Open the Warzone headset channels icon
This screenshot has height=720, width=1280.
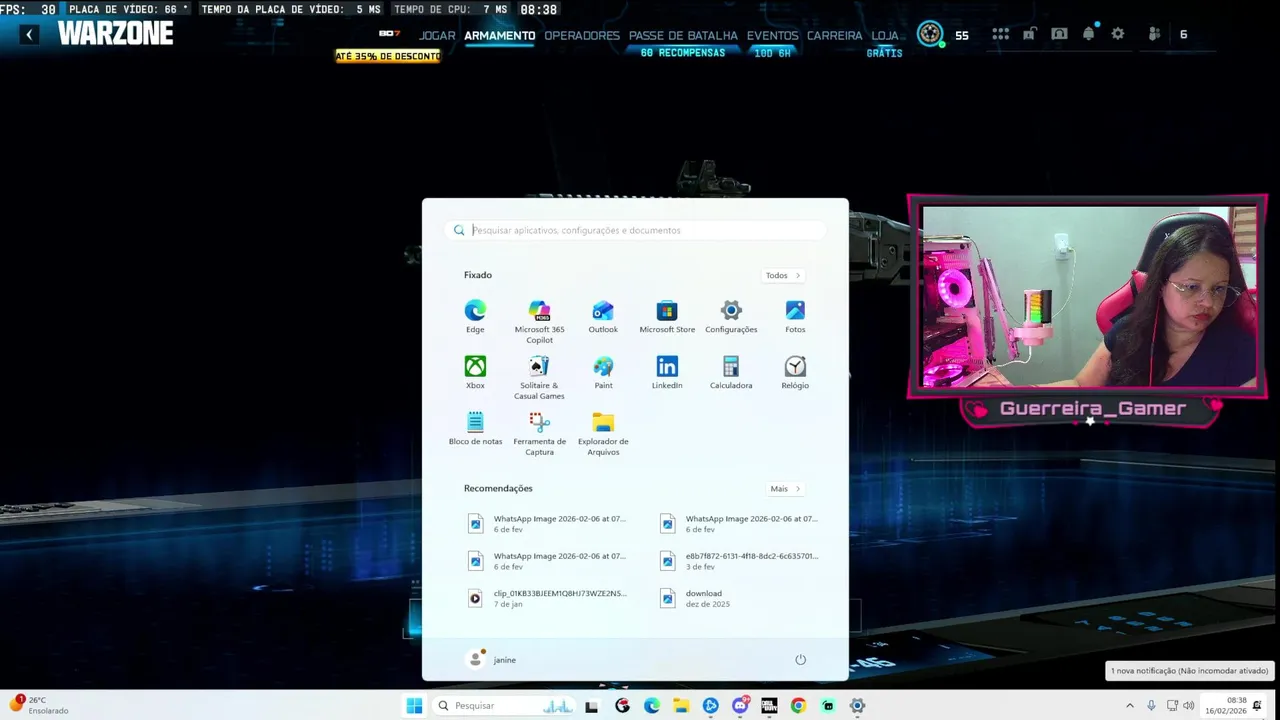click(x=1059, y=34)
